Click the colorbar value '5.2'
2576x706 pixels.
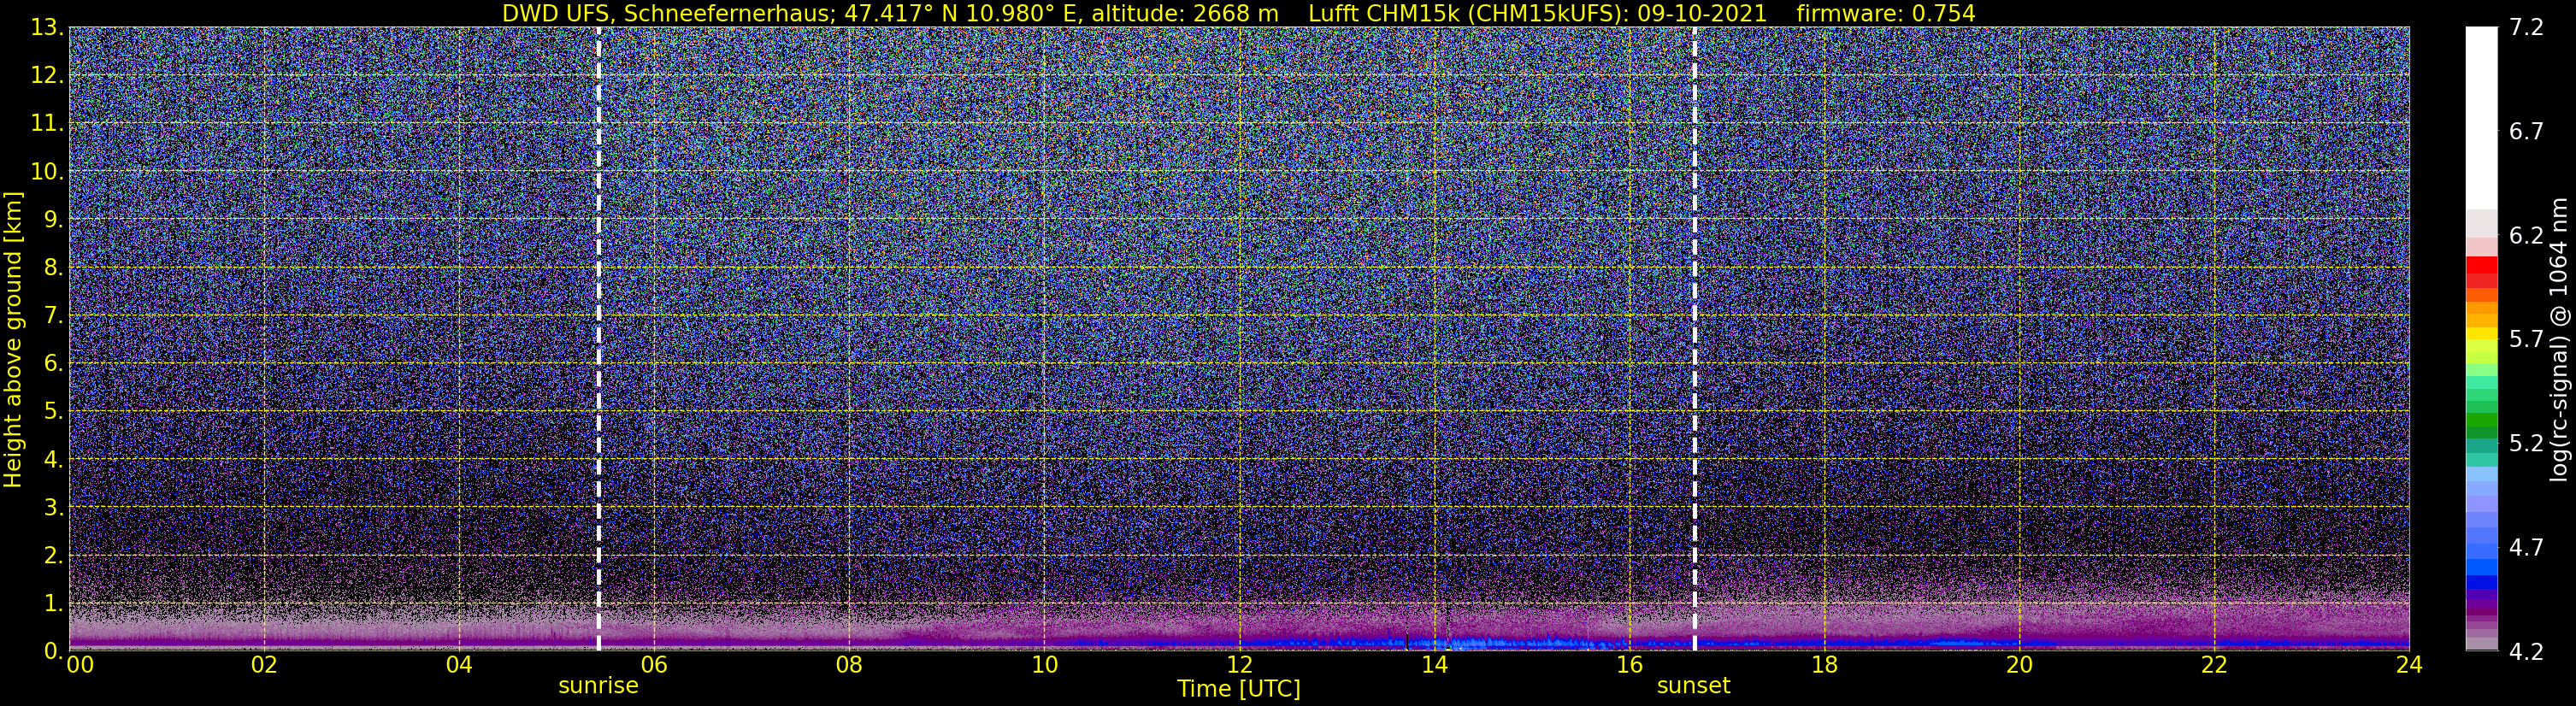(2526, 444)
